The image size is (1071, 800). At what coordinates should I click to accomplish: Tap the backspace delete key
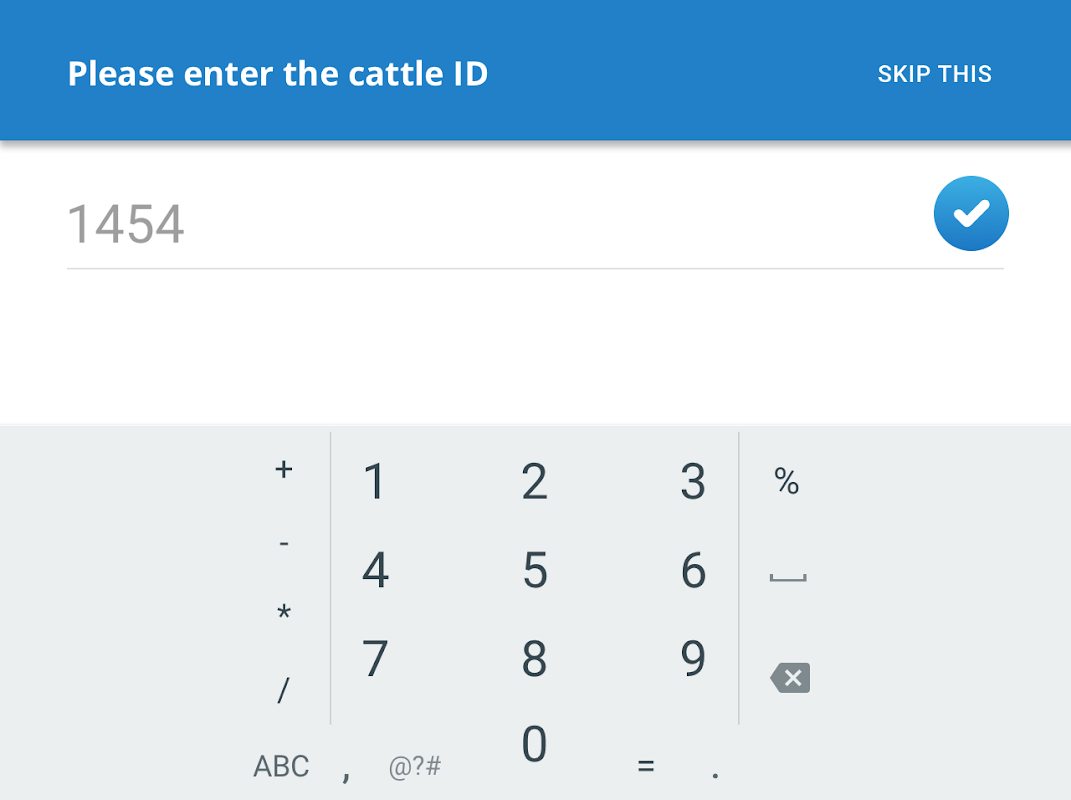(790, 678)
